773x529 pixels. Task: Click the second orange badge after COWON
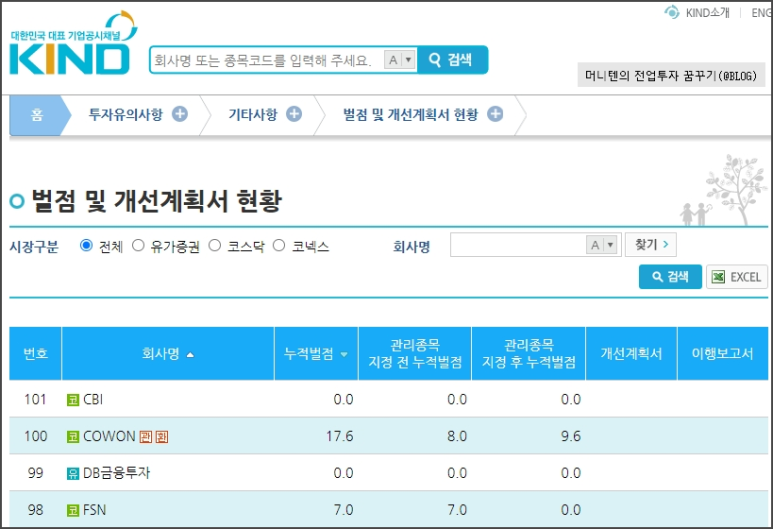[162, 437]
